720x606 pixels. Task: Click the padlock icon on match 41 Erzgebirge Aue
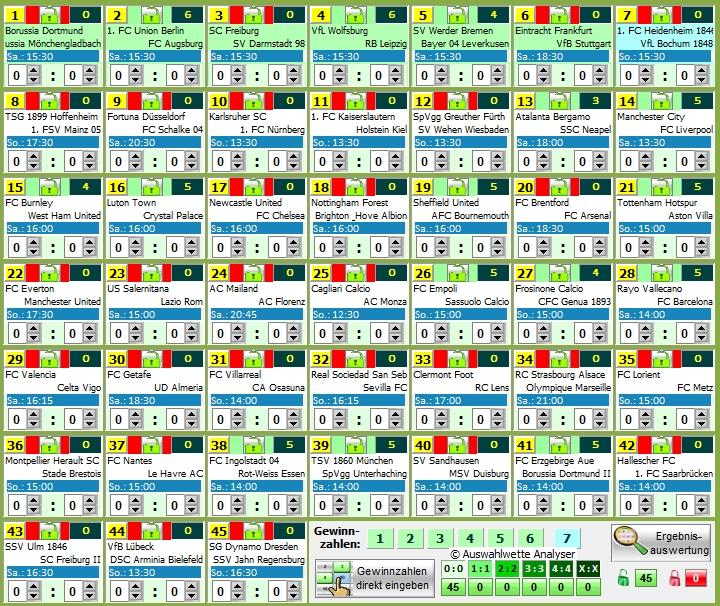tap(559, 445)
